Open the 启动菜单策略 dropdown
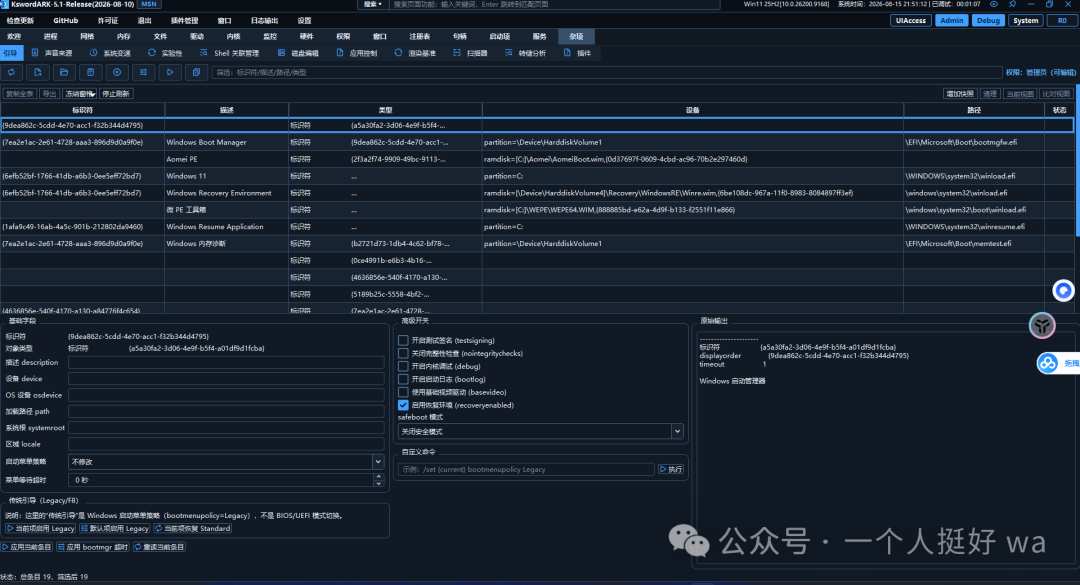The width and height of the screenshot is (1080, 585). [225, 462]
